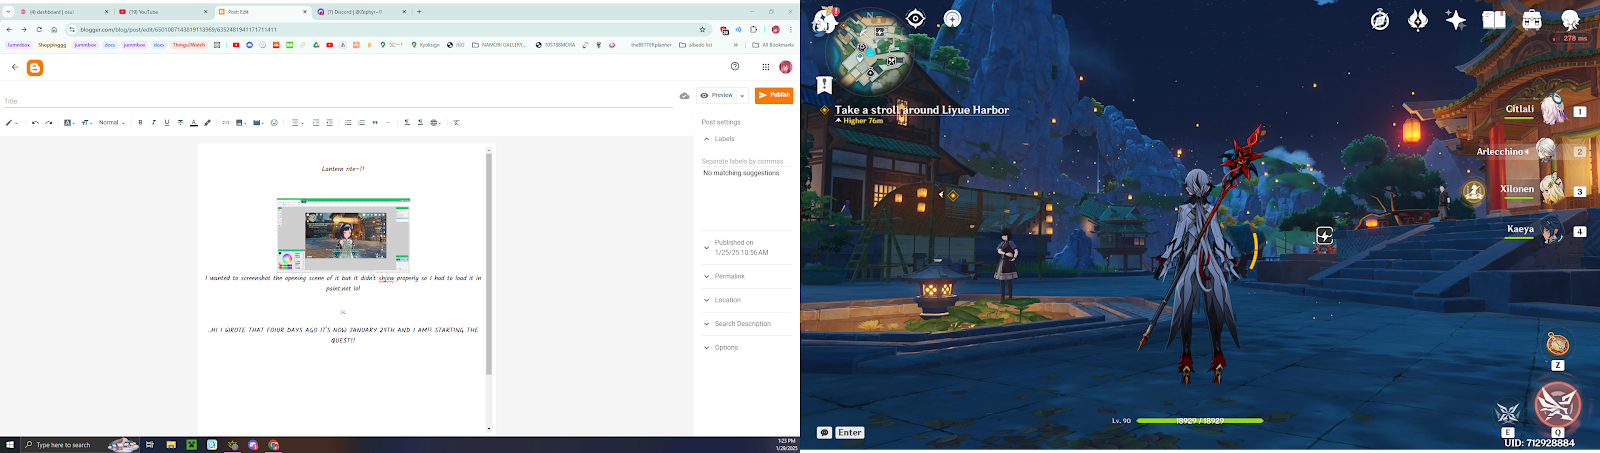Screen dimensions: 1600x453
Task: Toggle underline formatting in Blogger toolbar
Action: (167, 123)
